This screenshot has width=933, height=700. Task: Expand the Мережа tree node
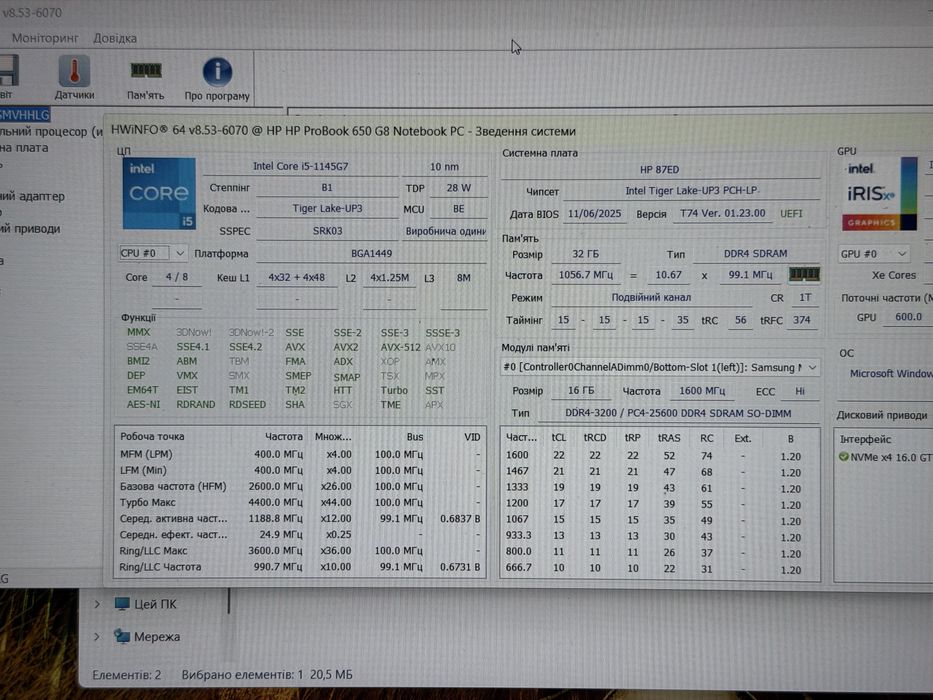pyautogui.click(x=97, y=637)
